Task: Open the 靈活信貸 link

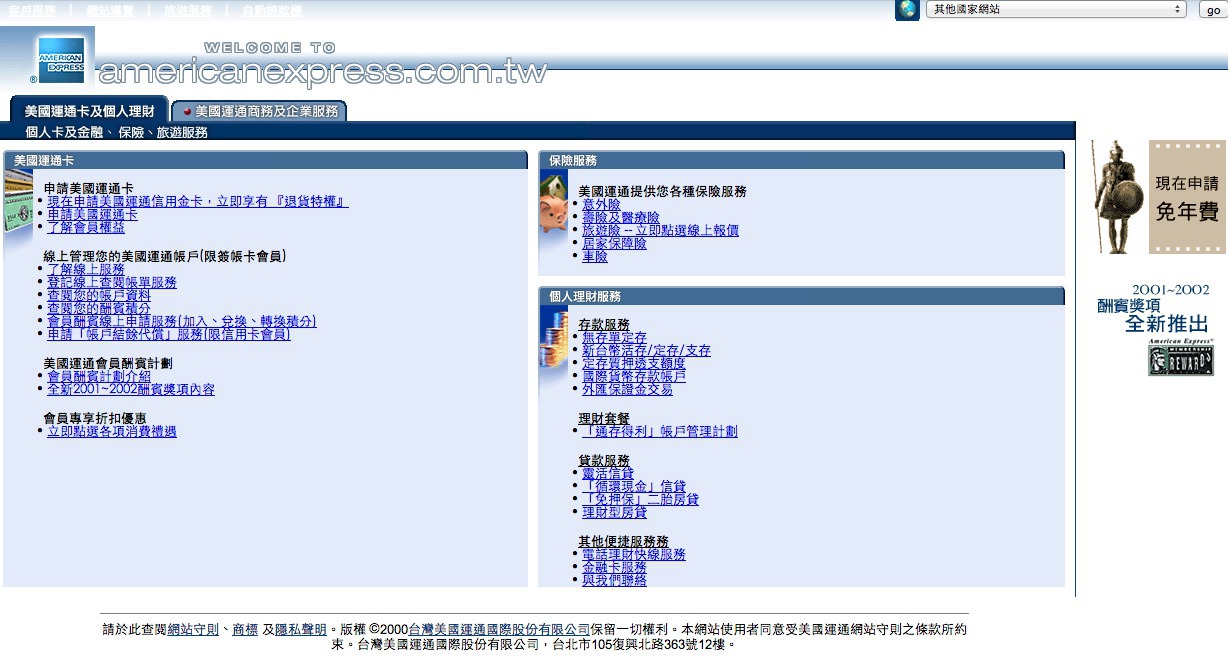Action: tap(608, 473)
